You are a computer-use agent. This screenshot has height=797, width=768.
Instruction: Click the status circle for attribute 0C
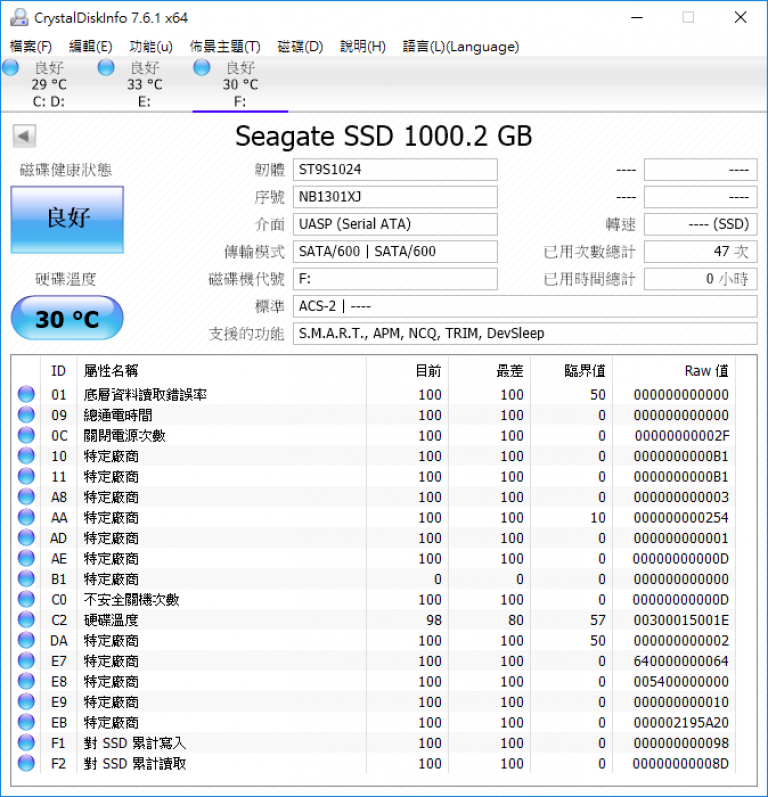[x=26, y=435]
